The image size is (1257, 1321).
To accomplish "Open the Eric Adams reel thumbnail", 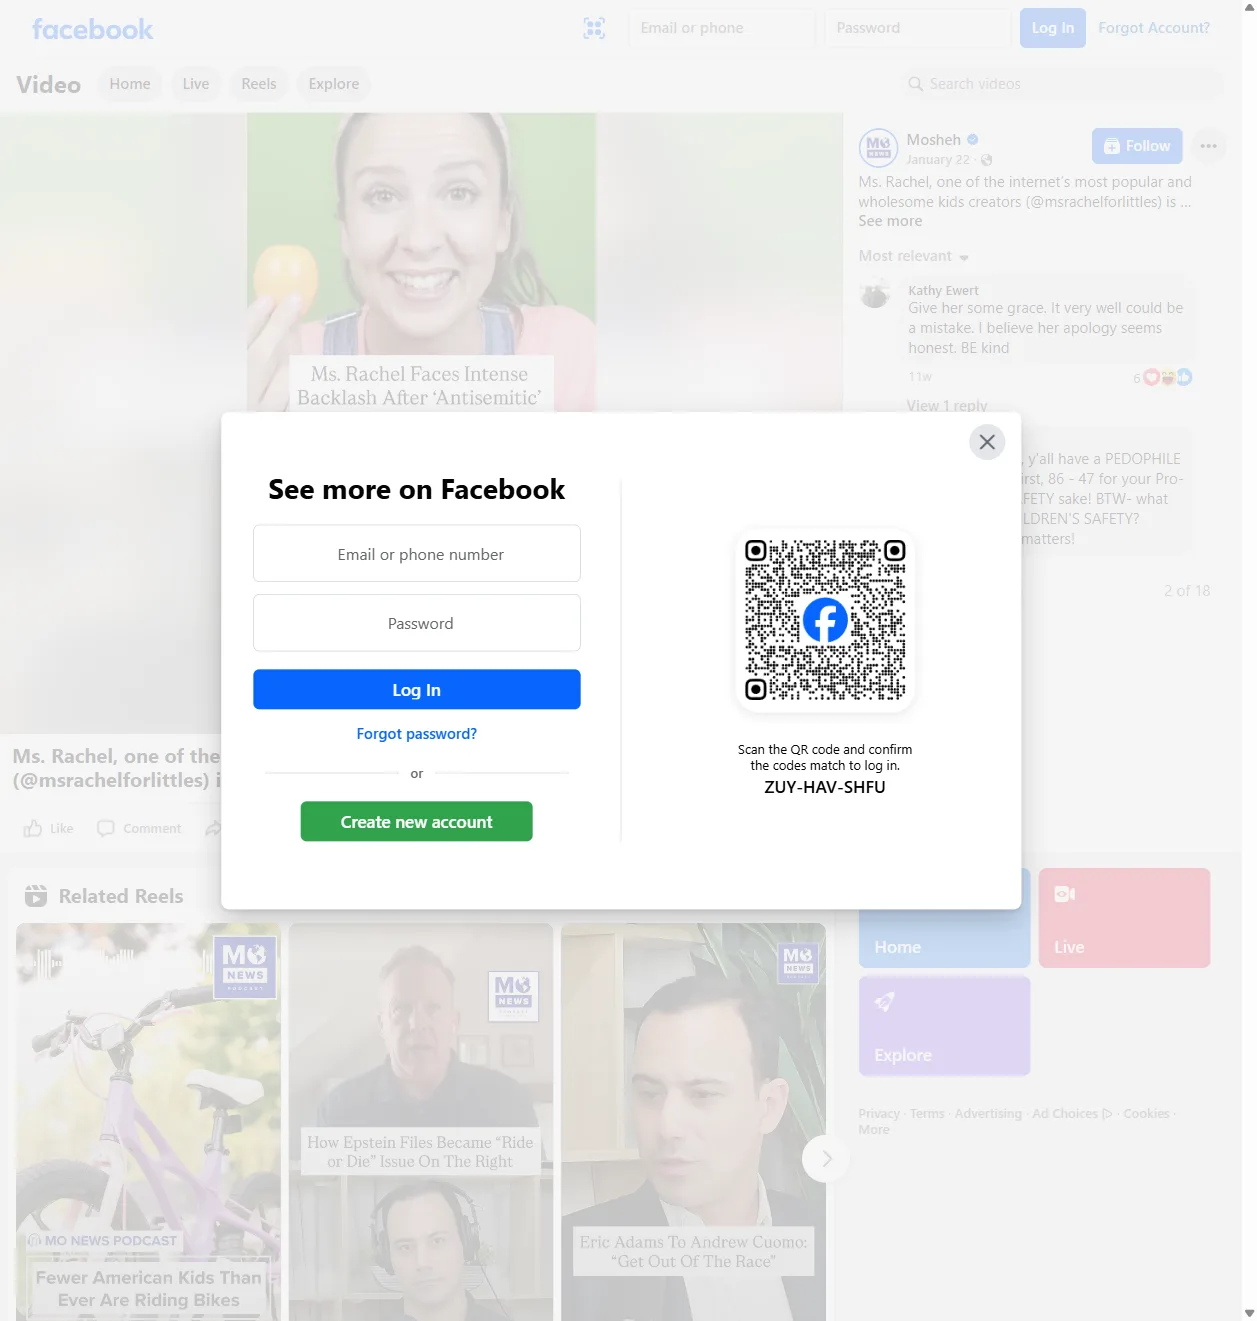I will click(x=693, y=1122).
